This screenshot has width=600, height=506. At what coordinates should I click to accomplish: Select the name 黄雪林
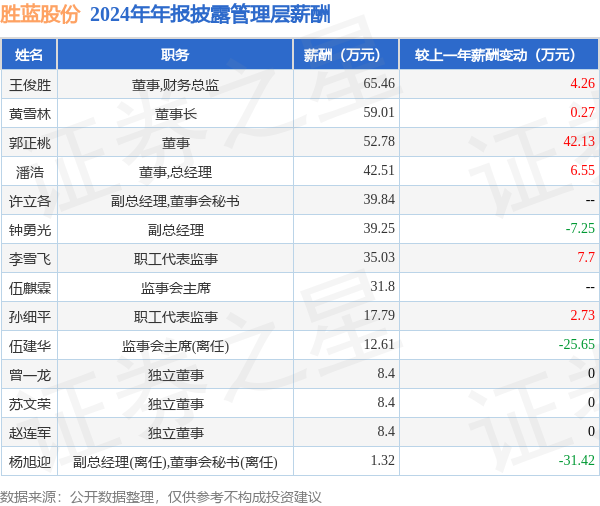pos(30,114)
